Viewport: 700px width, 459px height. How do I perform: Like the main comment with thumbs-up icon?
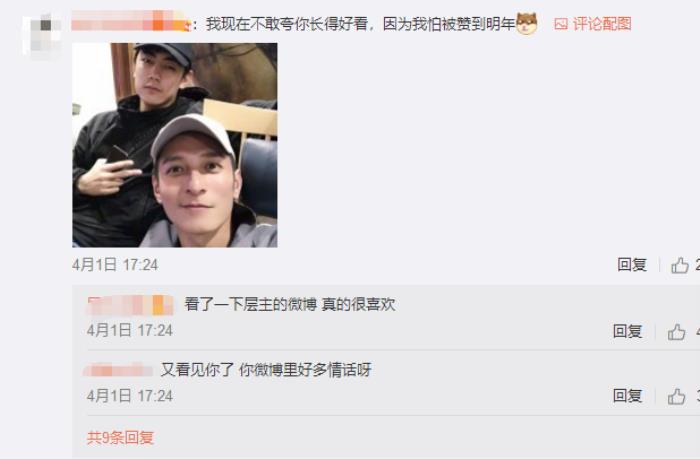[x=679, y=265]
